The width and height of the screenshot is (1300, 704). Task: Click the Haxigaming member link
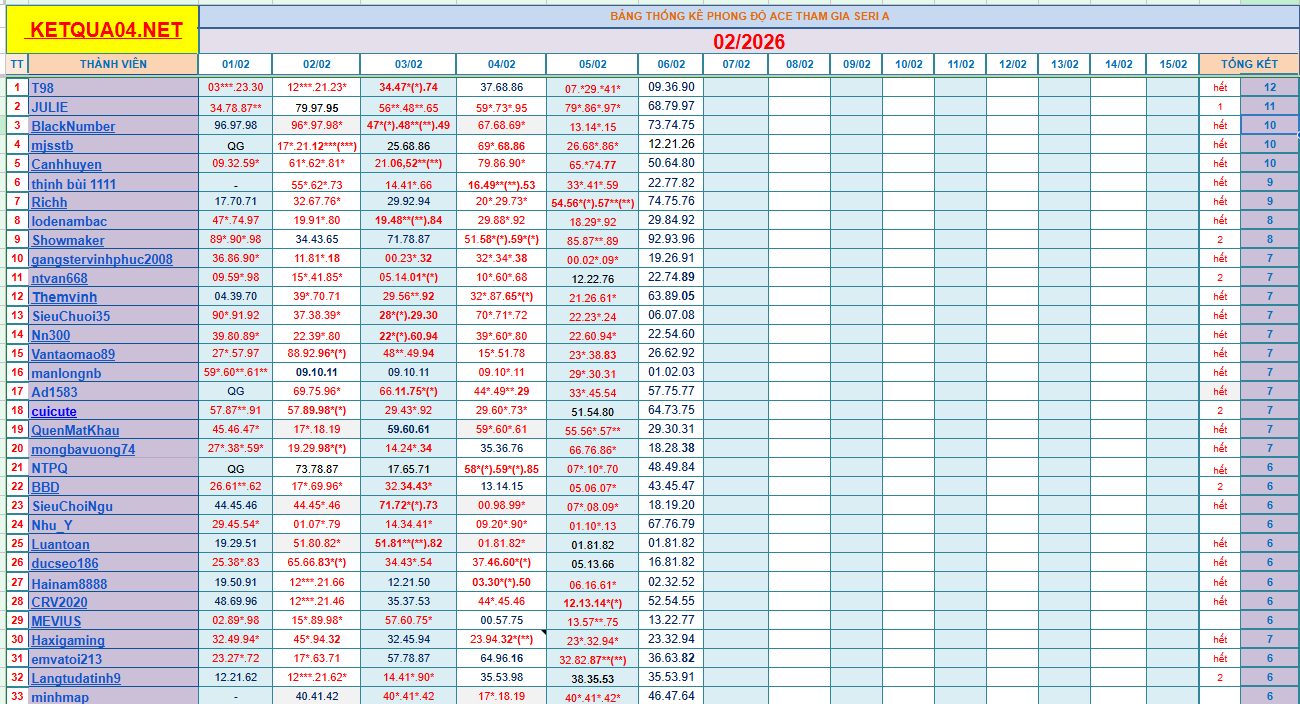click(67, 640)
